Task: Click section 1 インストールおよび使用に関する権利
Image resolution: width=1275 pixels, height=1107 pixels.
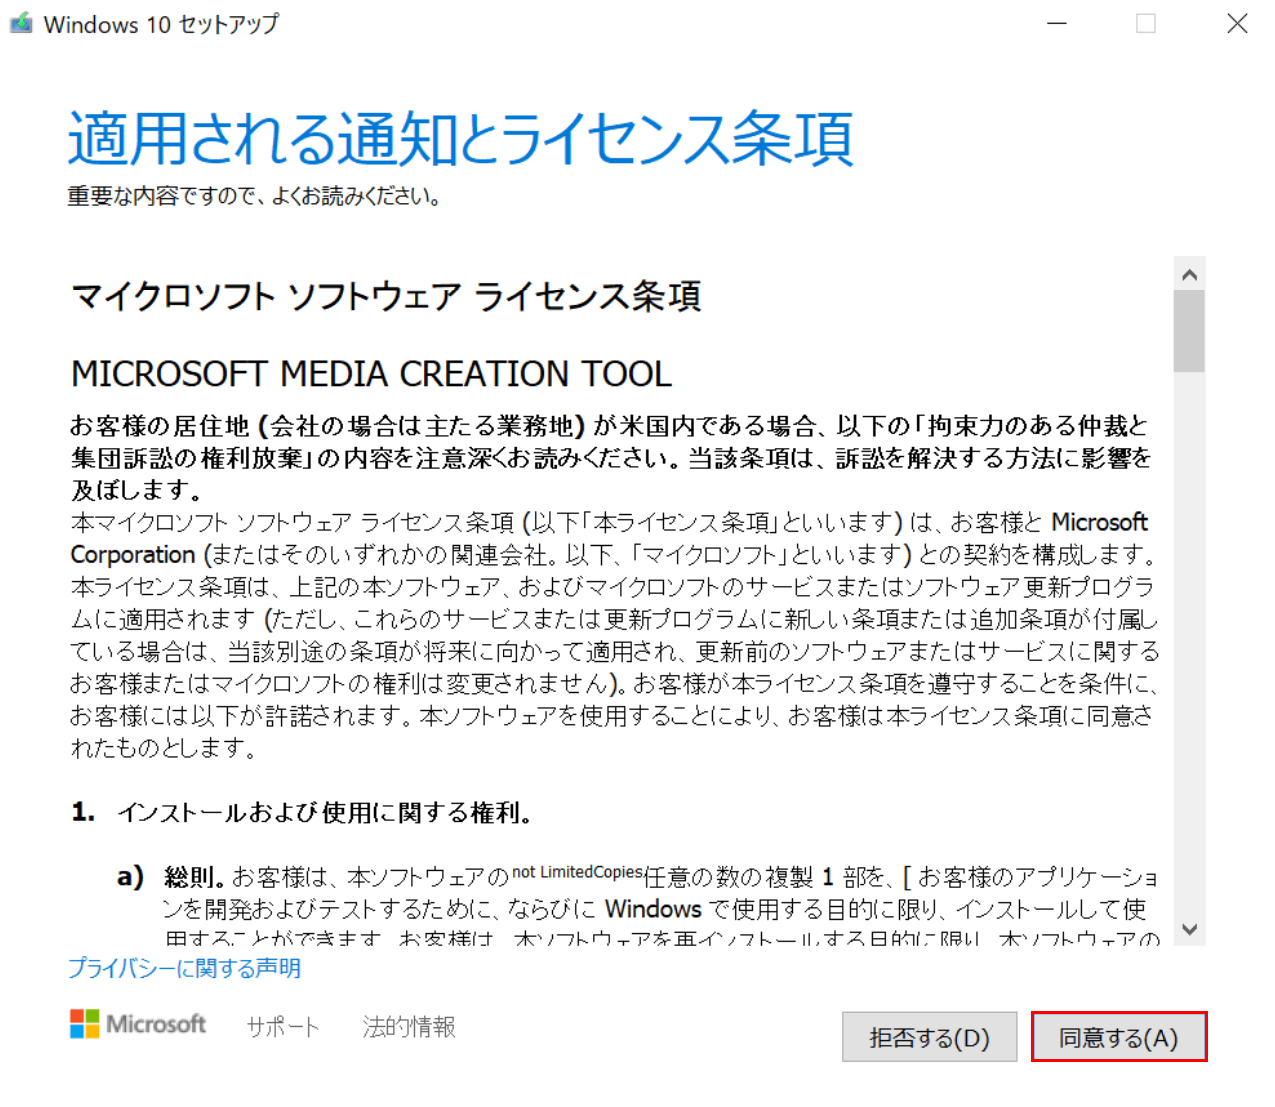Action: [301, 813]
